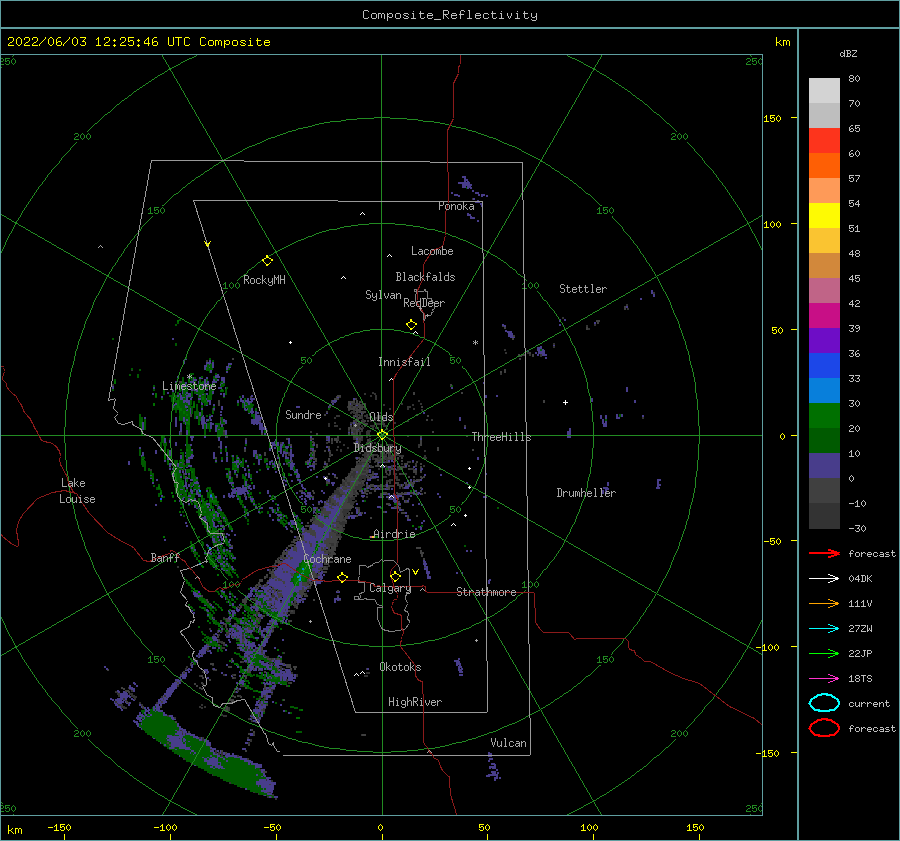Image resolution: width=900 pixels, height=841 pixels.
Task: Select the magenta 39–42 dBZ swatch
Action: pyautogui.click(x=824, y=316)
